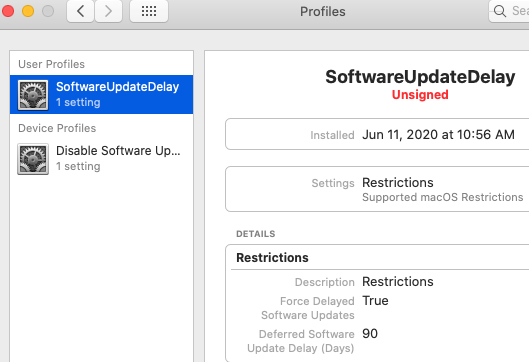529x362 pixels.
Task: Click the deferred delay value 90
Action: tap(370, 334)
